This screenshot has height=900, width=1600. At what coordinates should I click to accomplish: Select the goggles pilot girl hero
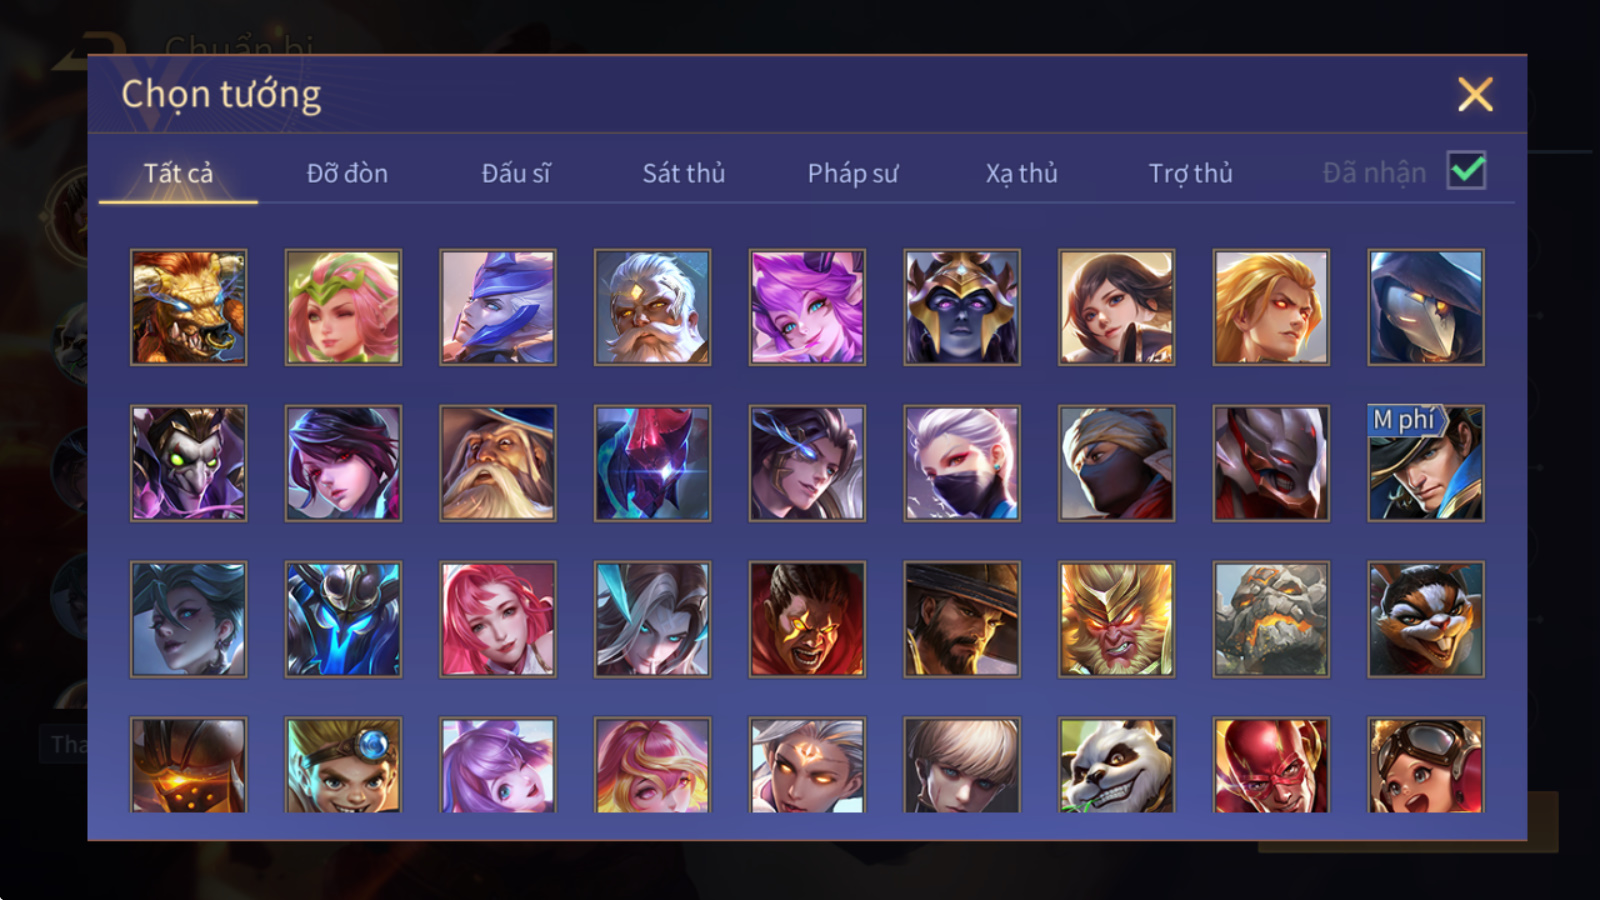1426,765
